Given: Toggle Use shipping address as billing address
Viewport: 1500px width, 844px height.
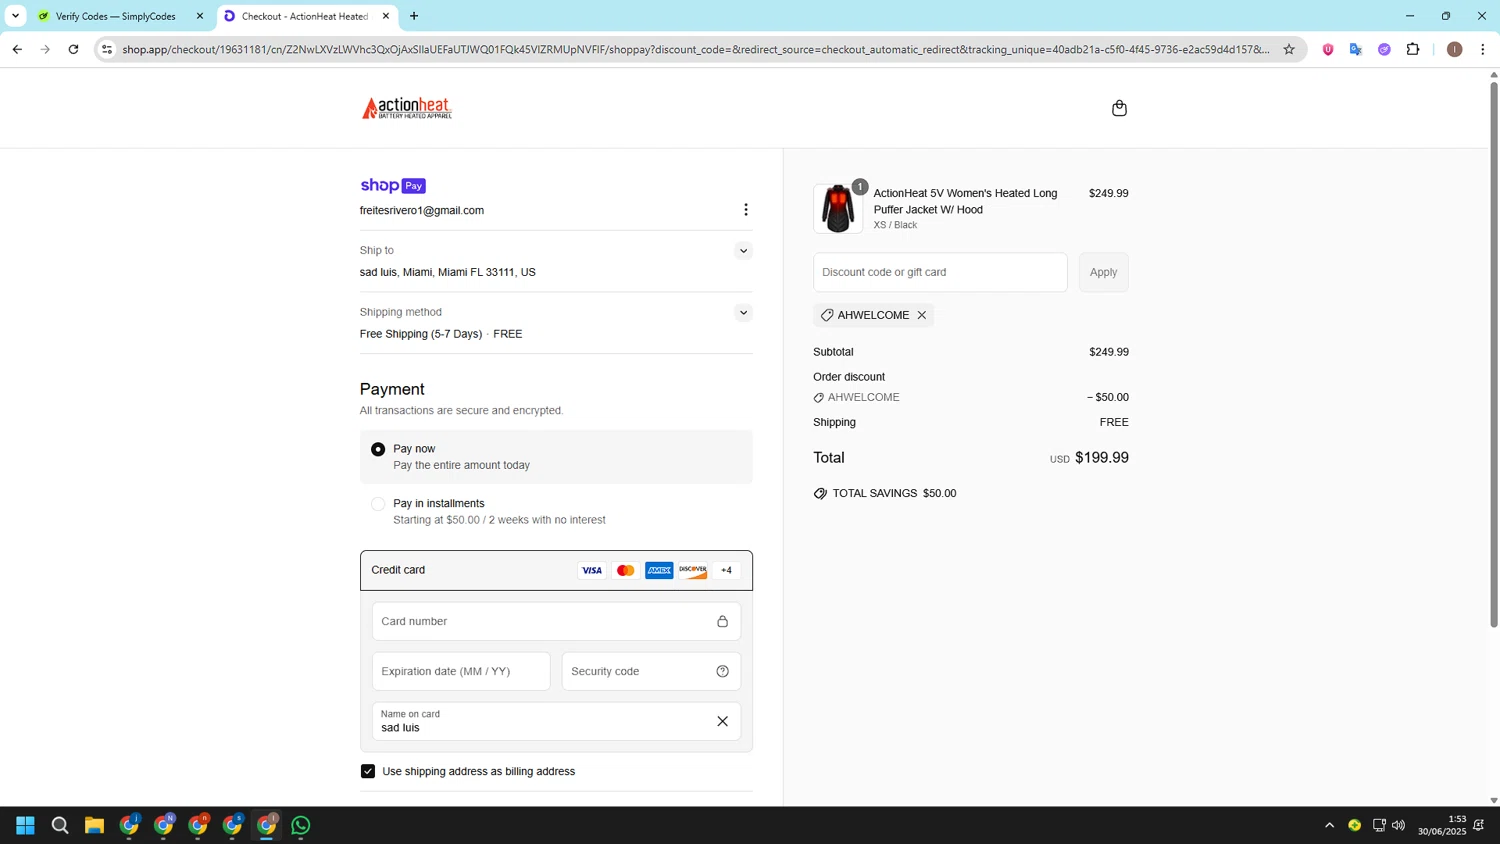Looking at the screenshot, I should [368, 772].
